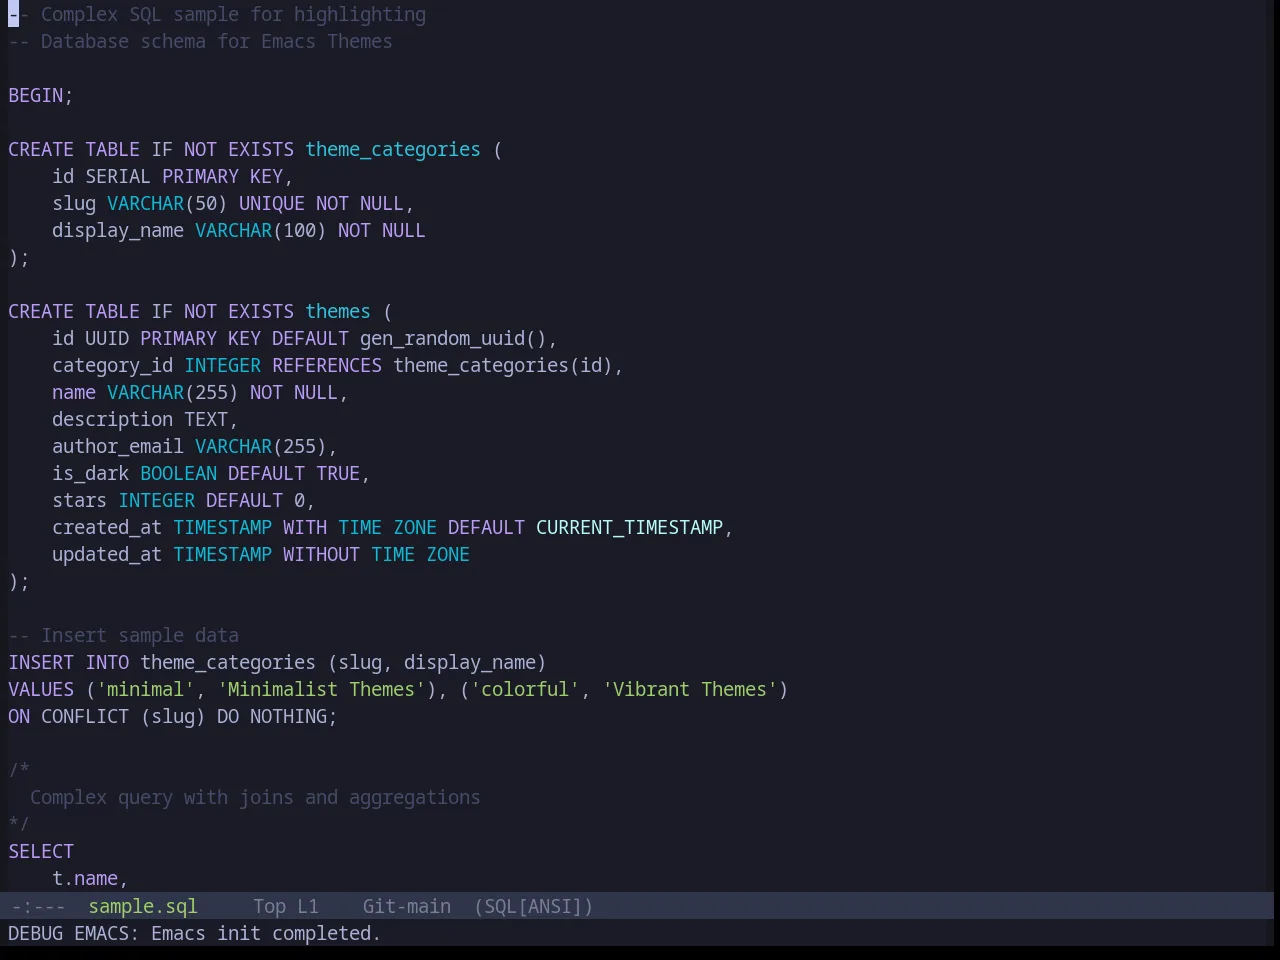This screenshot has height=960, width=1280.
Task: Click the 'themes' table name in CREATE TABLE
Action: 338,311
